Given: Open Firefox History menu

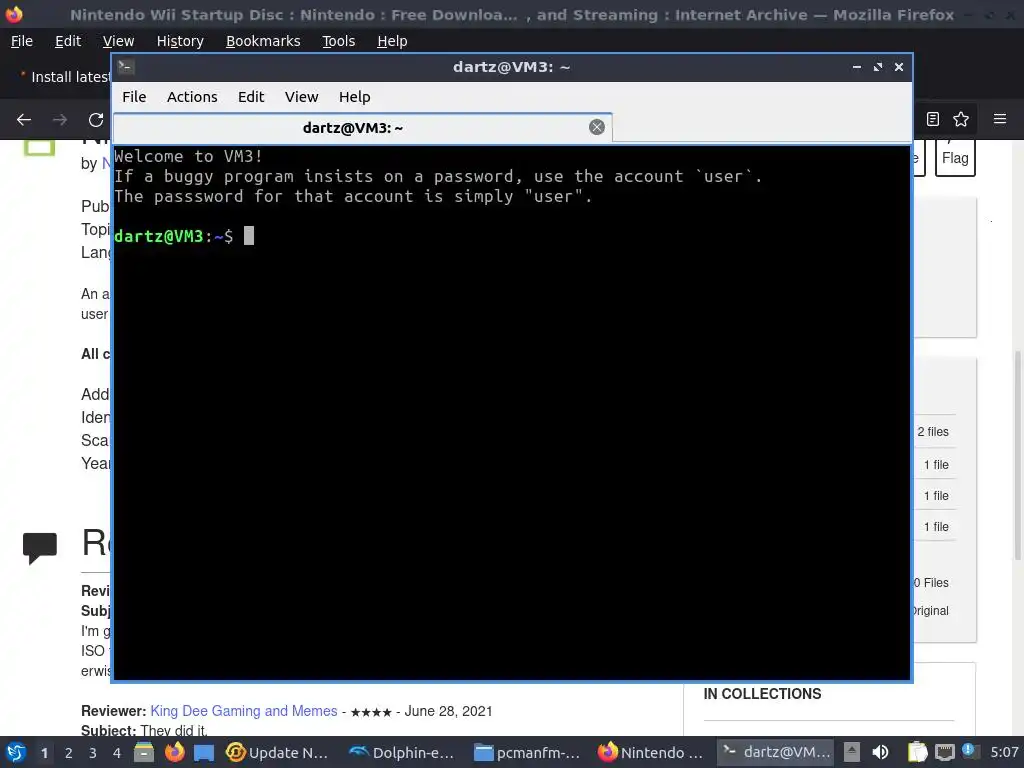Looking at the screenshot, I should 180,41.
